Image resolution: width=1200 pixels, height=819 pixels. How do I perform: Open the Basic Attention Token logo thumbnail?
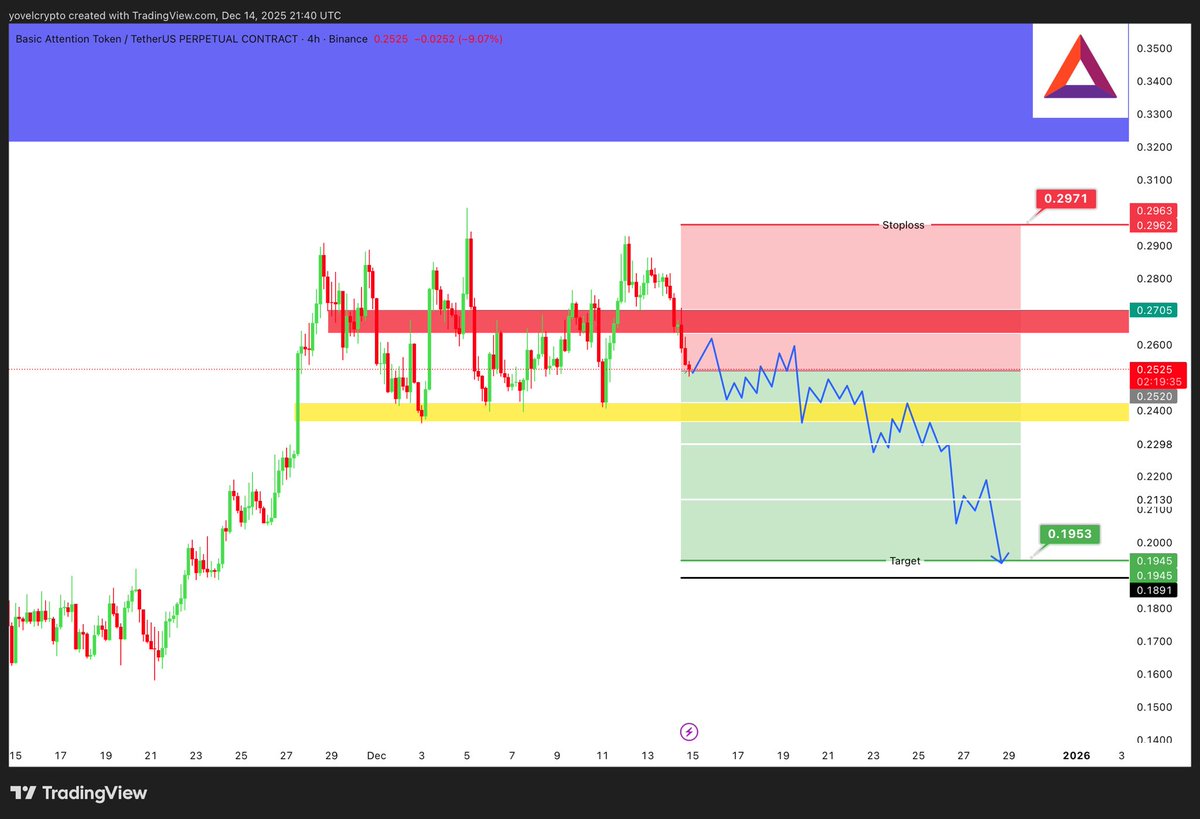tap(1080, 71)
